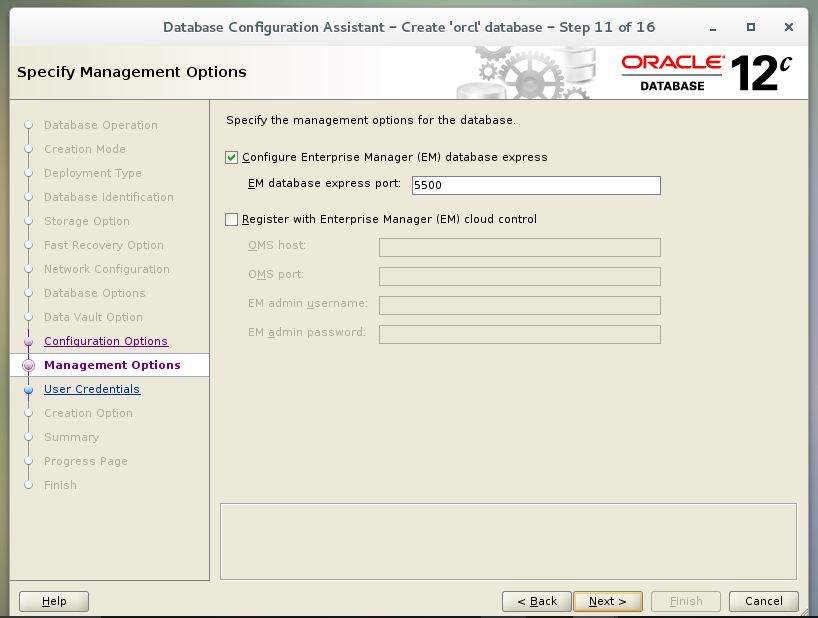
Task: Click the Creation Mode step label
Action: coord(85,149)
